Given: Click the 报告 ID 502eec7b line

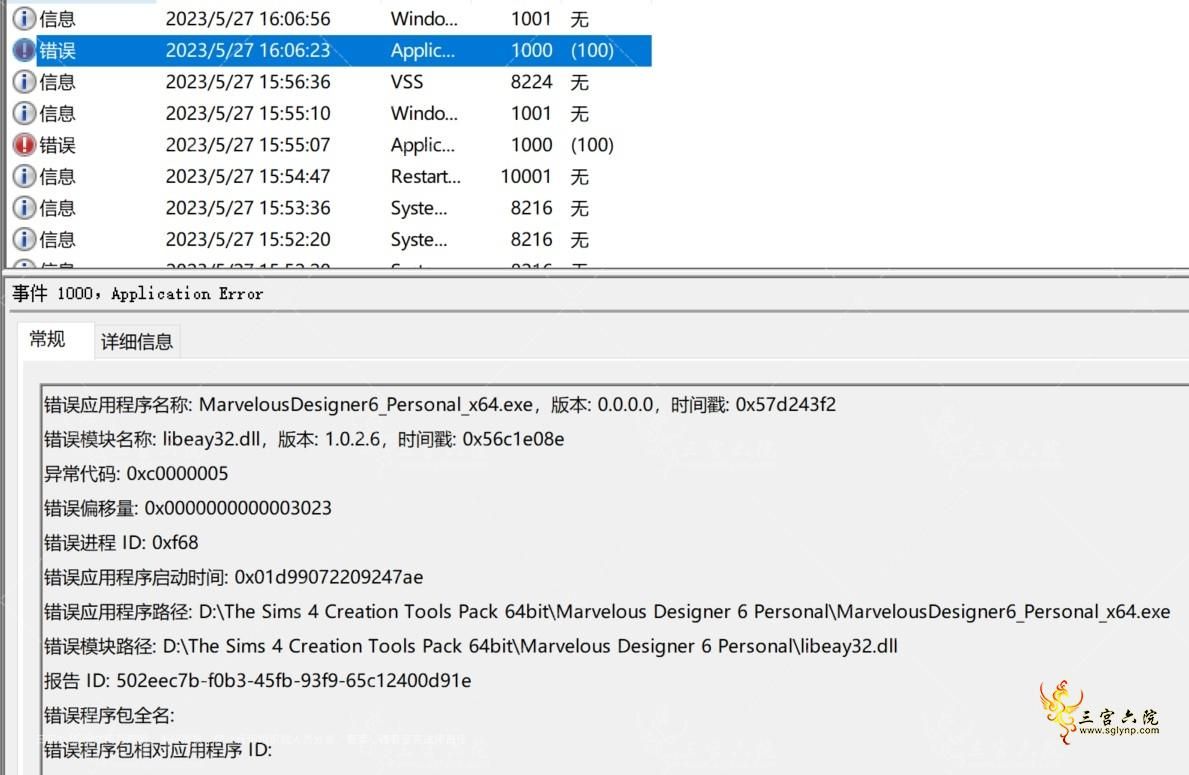Looking at the screenshot, I should 258,681.
